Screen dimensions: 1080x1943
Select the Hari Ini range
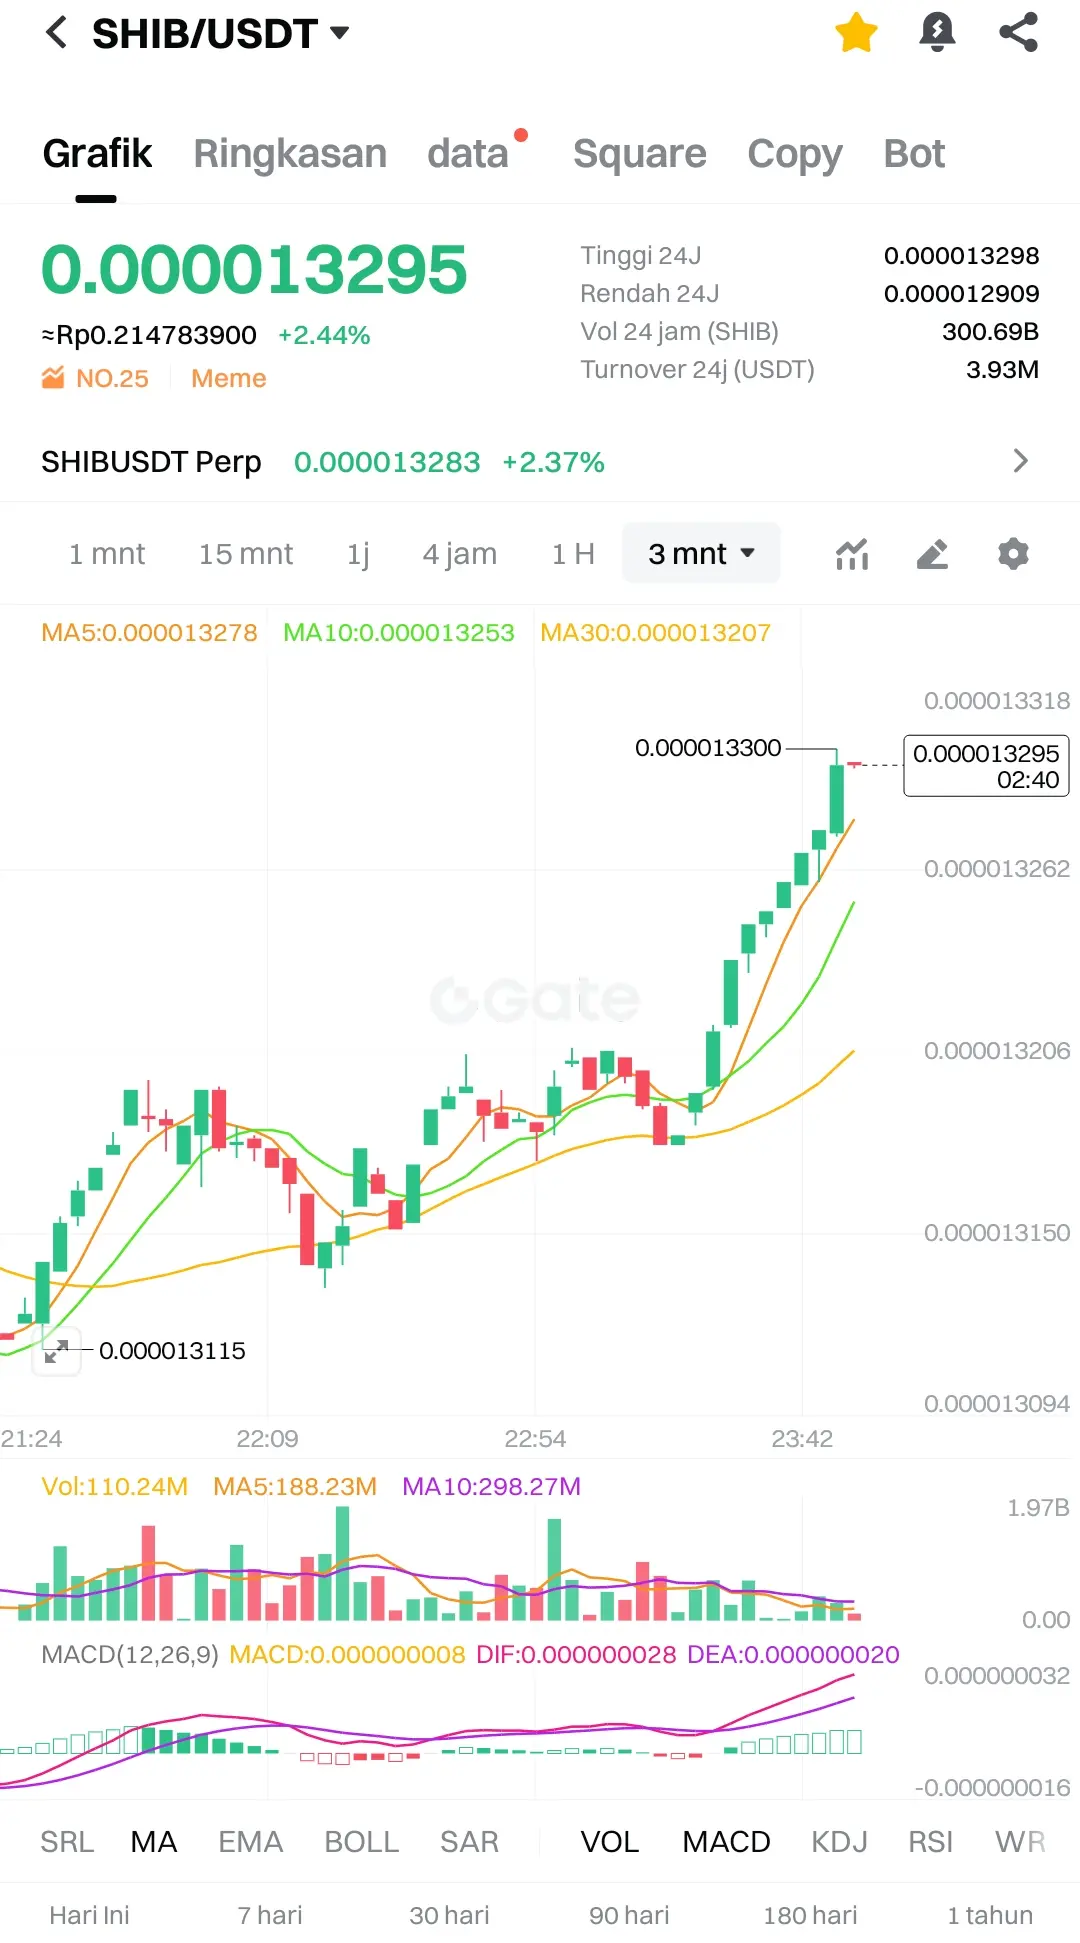(x=89, y=1915)
